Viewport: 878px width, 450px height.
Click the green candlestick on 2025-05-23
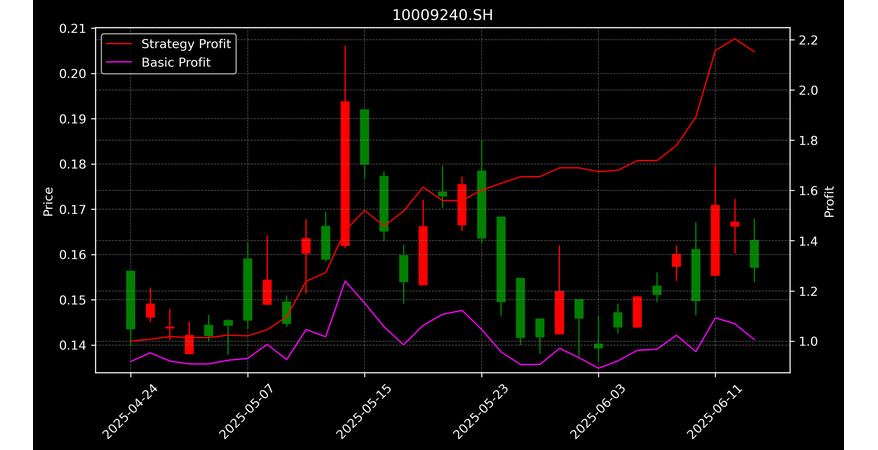pos(482,204)
